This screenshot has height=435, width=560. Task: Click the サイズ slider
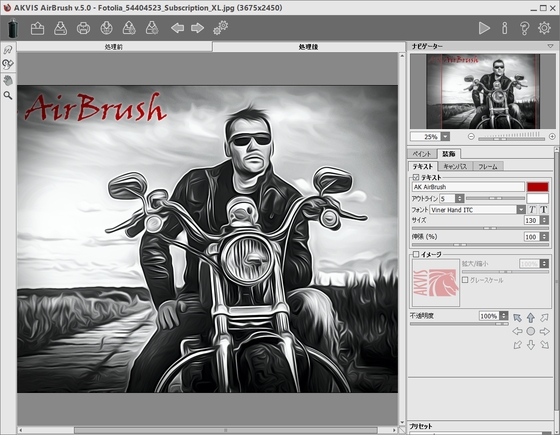(x=480, y=228)
